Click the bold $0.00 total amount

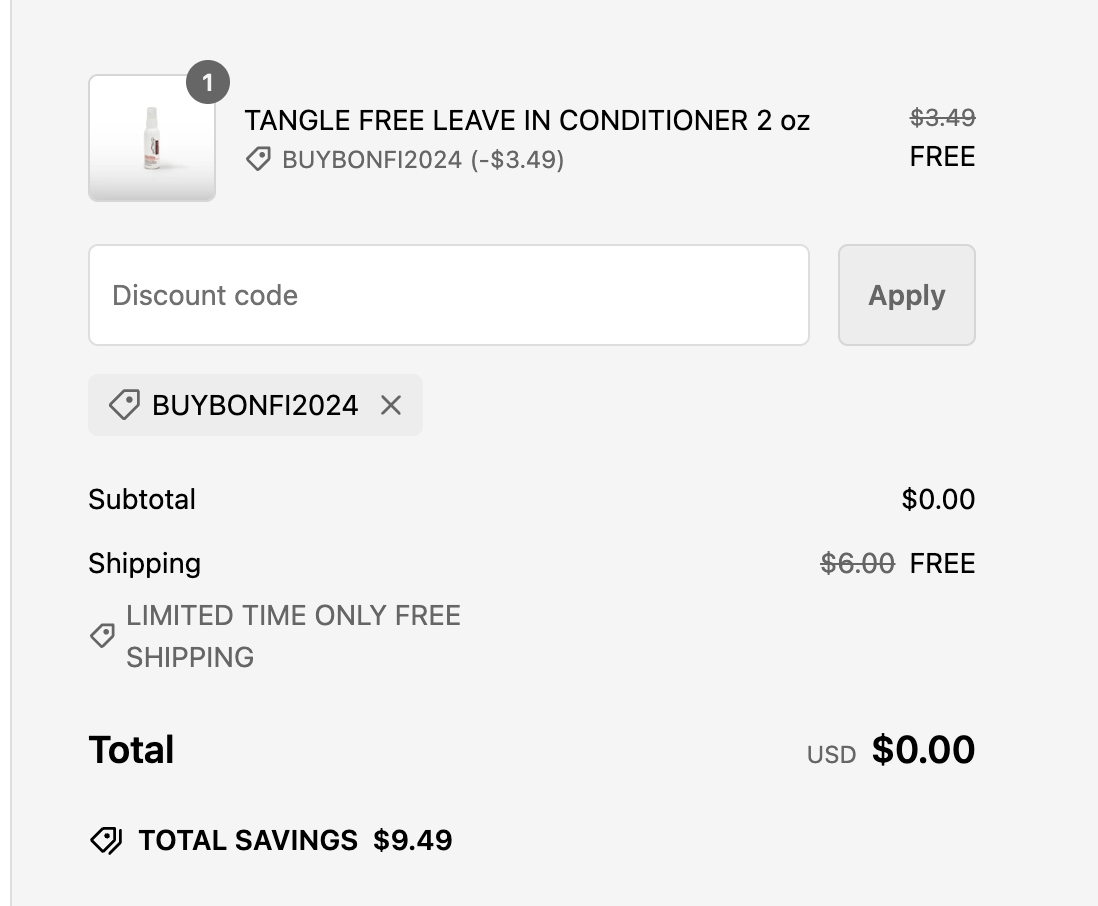(923, 750)
